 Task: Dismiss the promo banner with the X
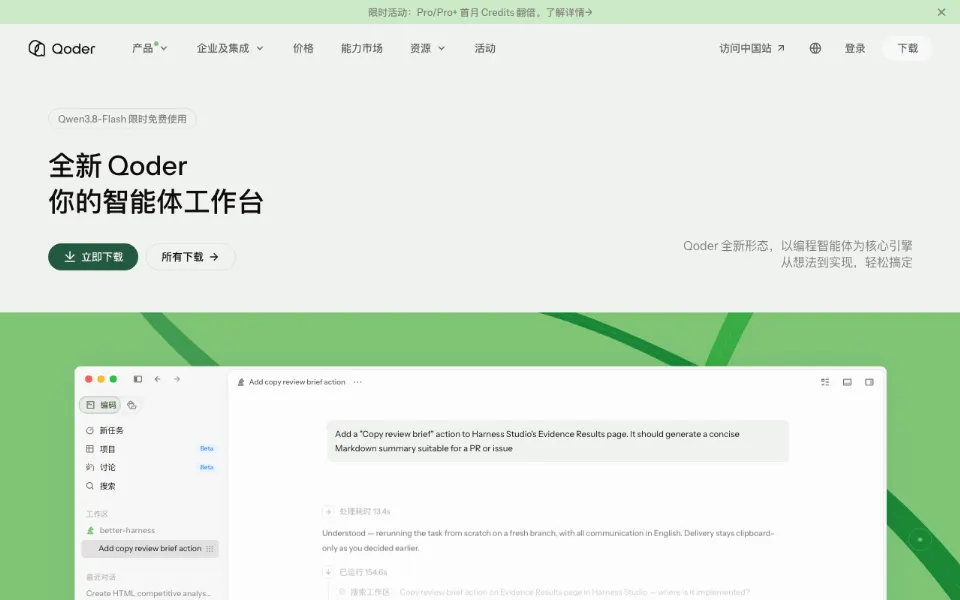point(941,12)
